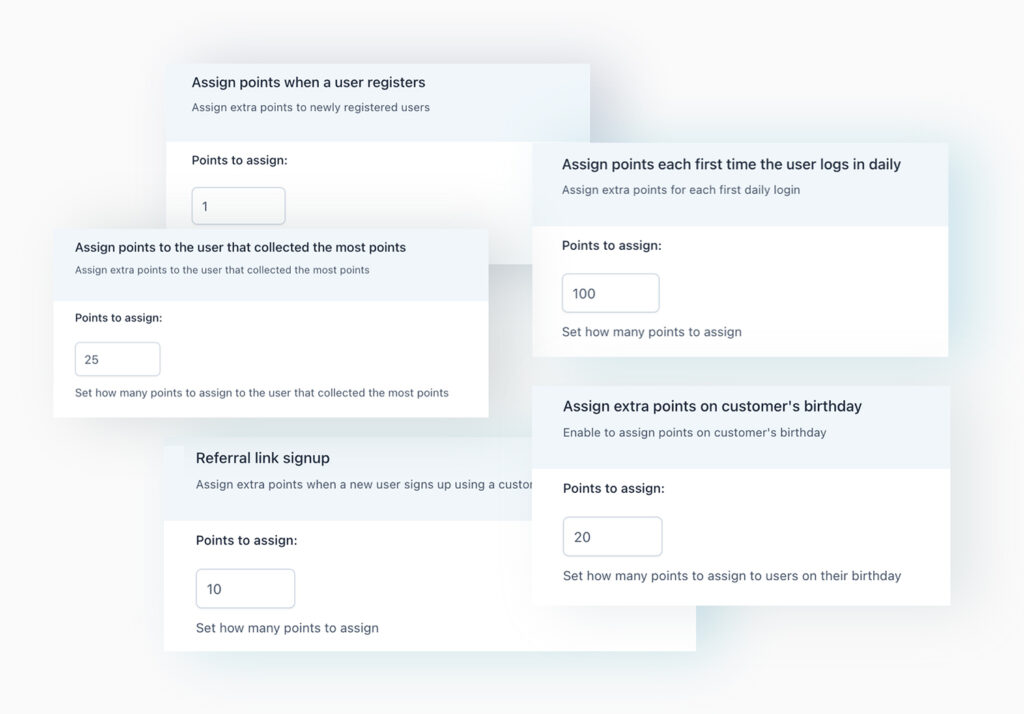The height and width of the screenshot is (714, 1024).
Task: Click the "Assign extra points on customer's birthday" title
Action: click(712, 406)
